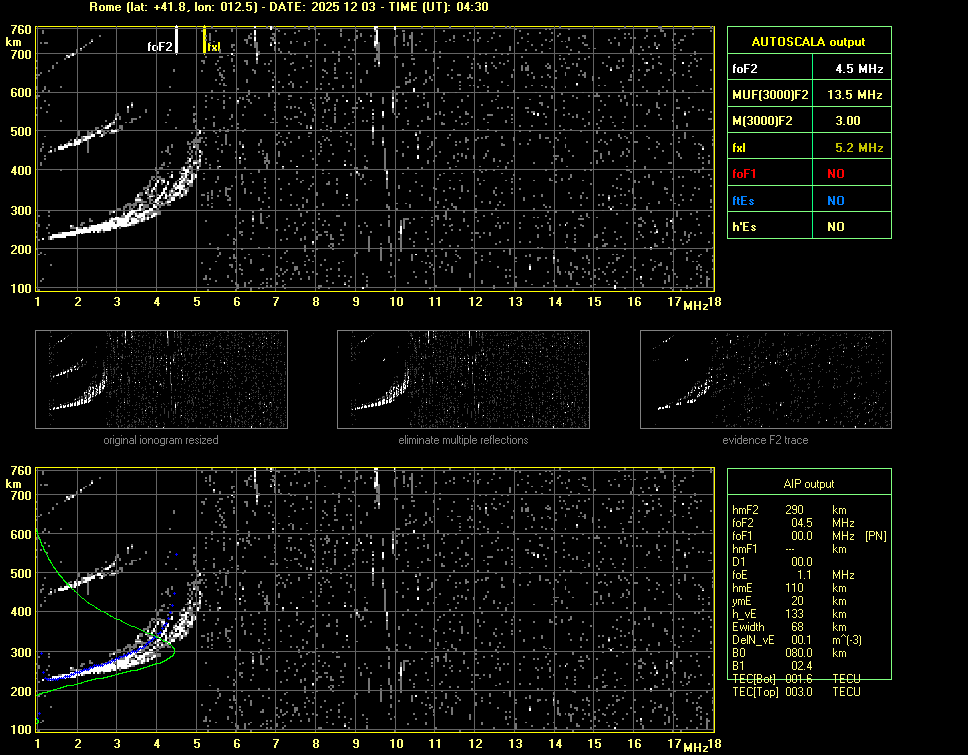Viewport: 968px width, 755px height.
Task: Open the 'evidence F2 trace' thumbnail
Action: [x=765, y=379]
